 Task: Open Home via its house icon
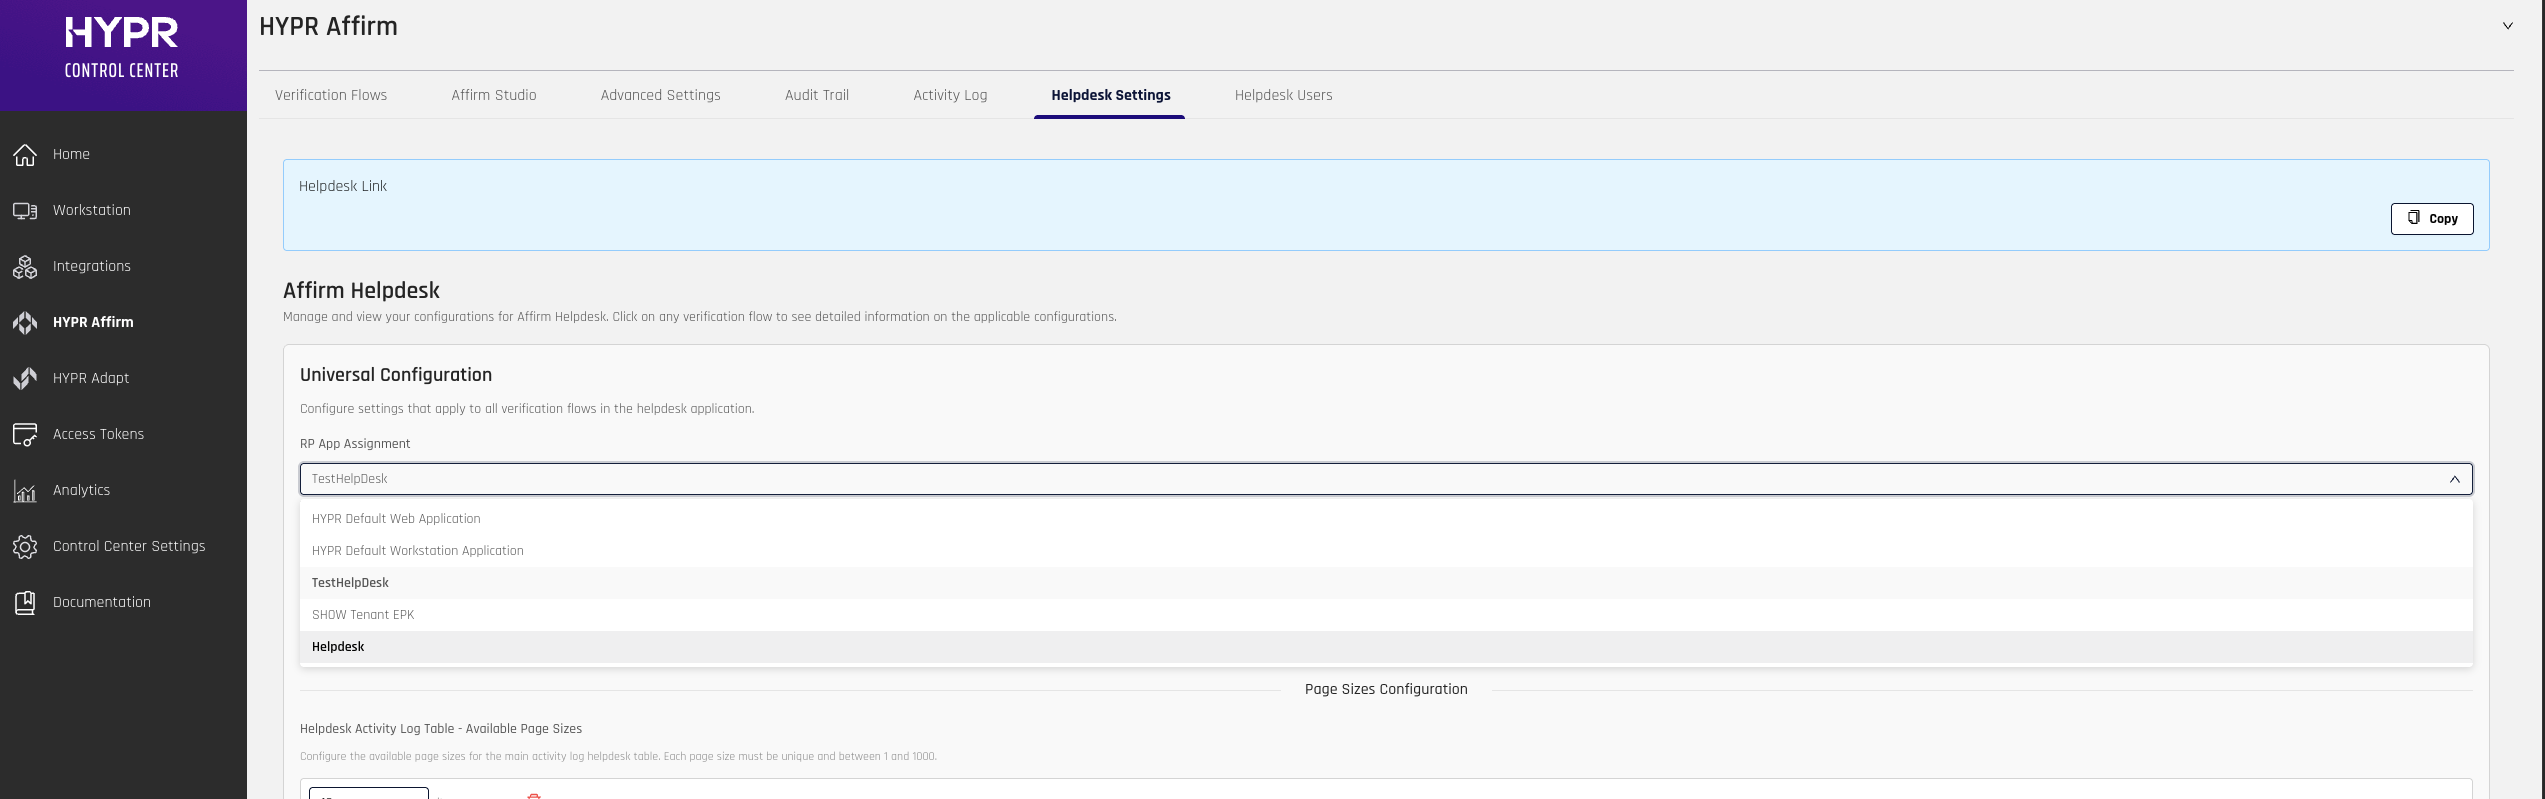point(25,154)
